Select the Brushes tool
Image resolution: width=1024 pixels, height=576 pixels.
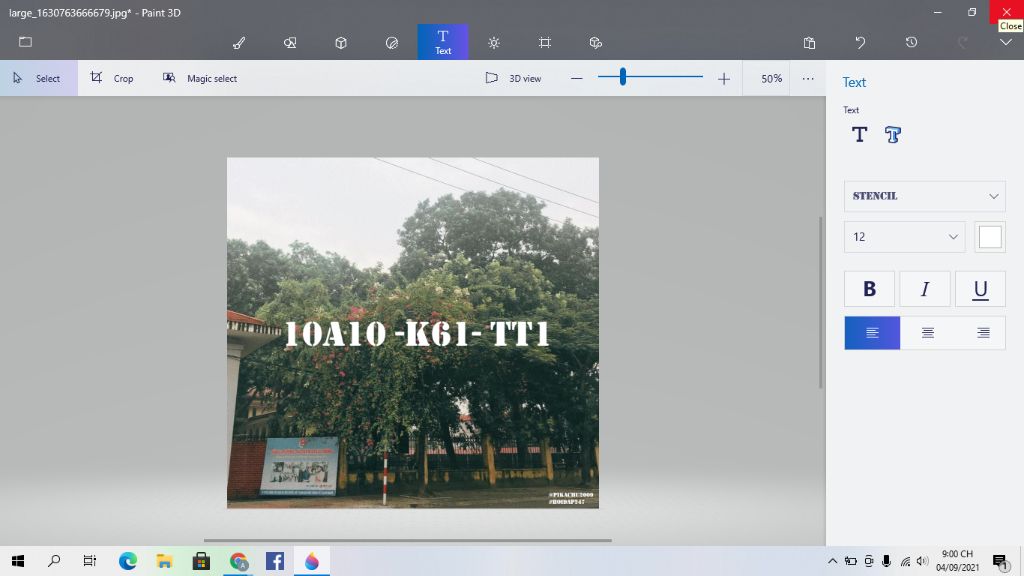pos(238,42)
